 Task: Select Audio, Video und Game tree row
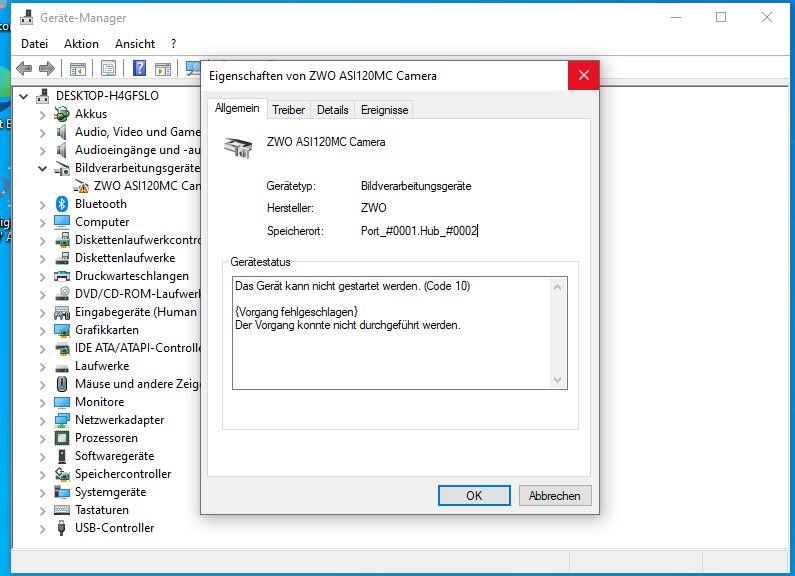pyautogui.click(x=137, y=132)
